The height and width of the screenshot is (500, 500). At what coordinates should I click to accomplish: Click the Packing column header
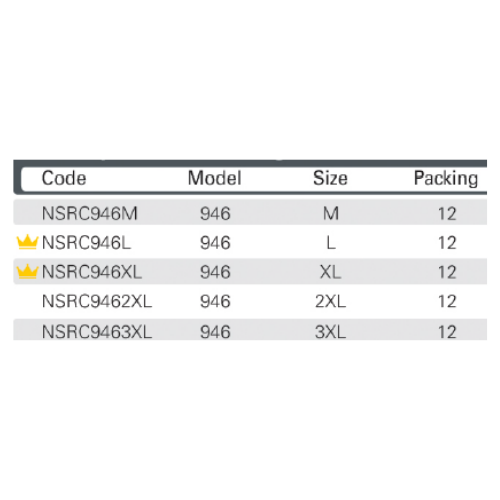click(x=446, y=179)
